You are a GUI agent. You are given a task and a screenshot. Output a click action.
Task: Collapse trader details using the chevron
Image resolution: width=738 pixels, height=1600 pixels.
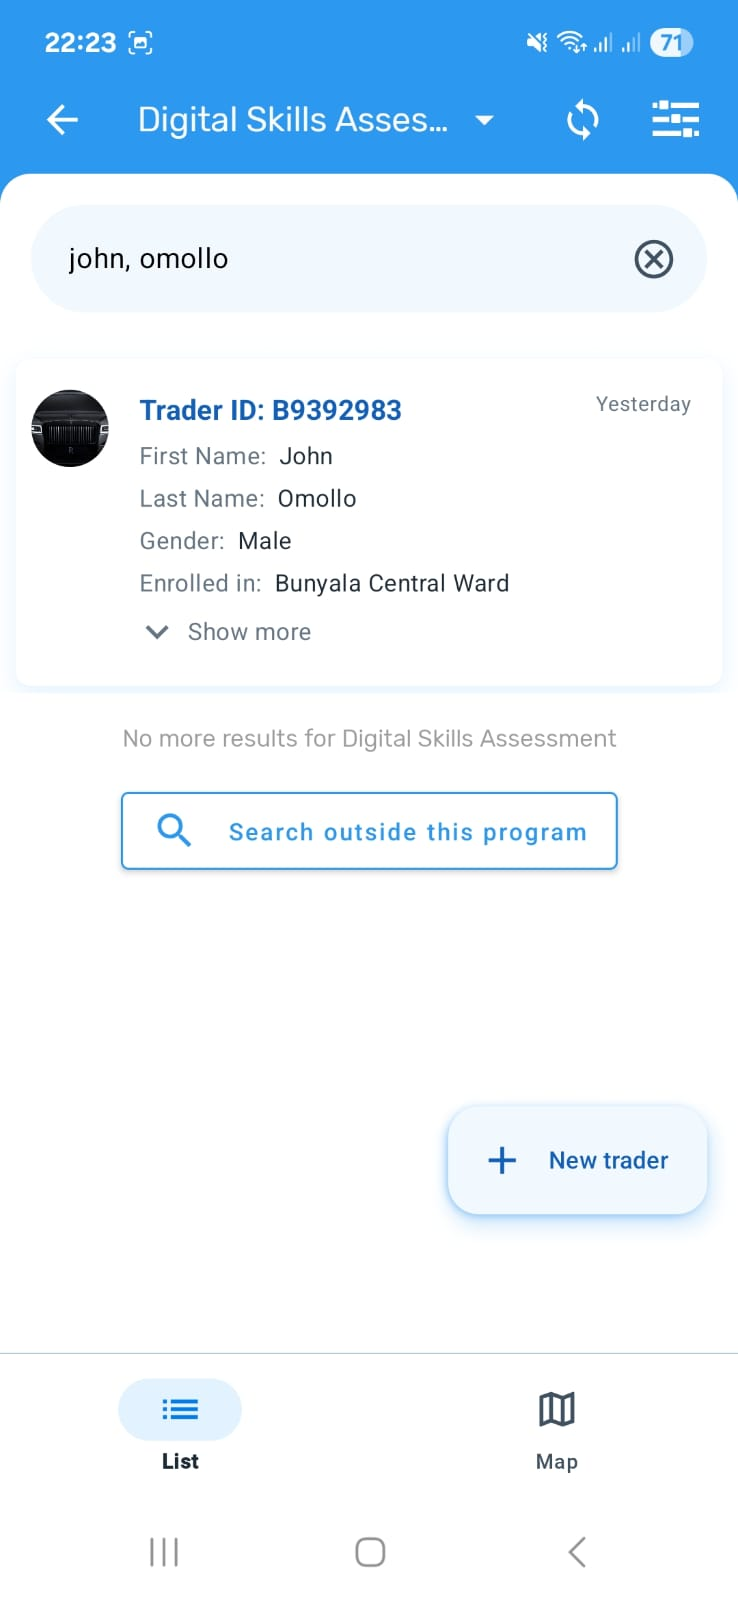pos(156,631)
